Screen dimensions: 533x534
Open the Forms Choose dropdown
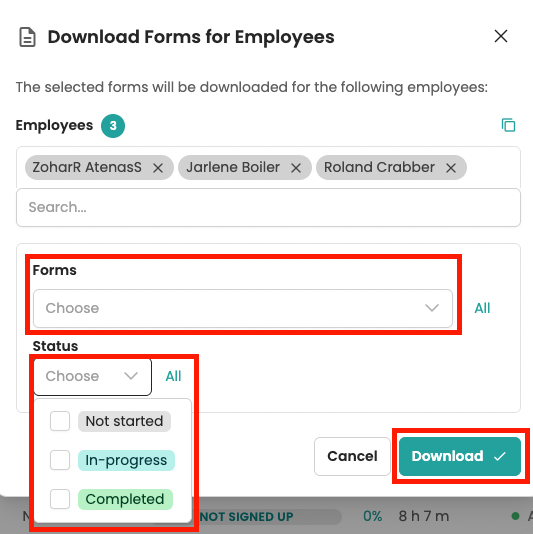point(243,308)
